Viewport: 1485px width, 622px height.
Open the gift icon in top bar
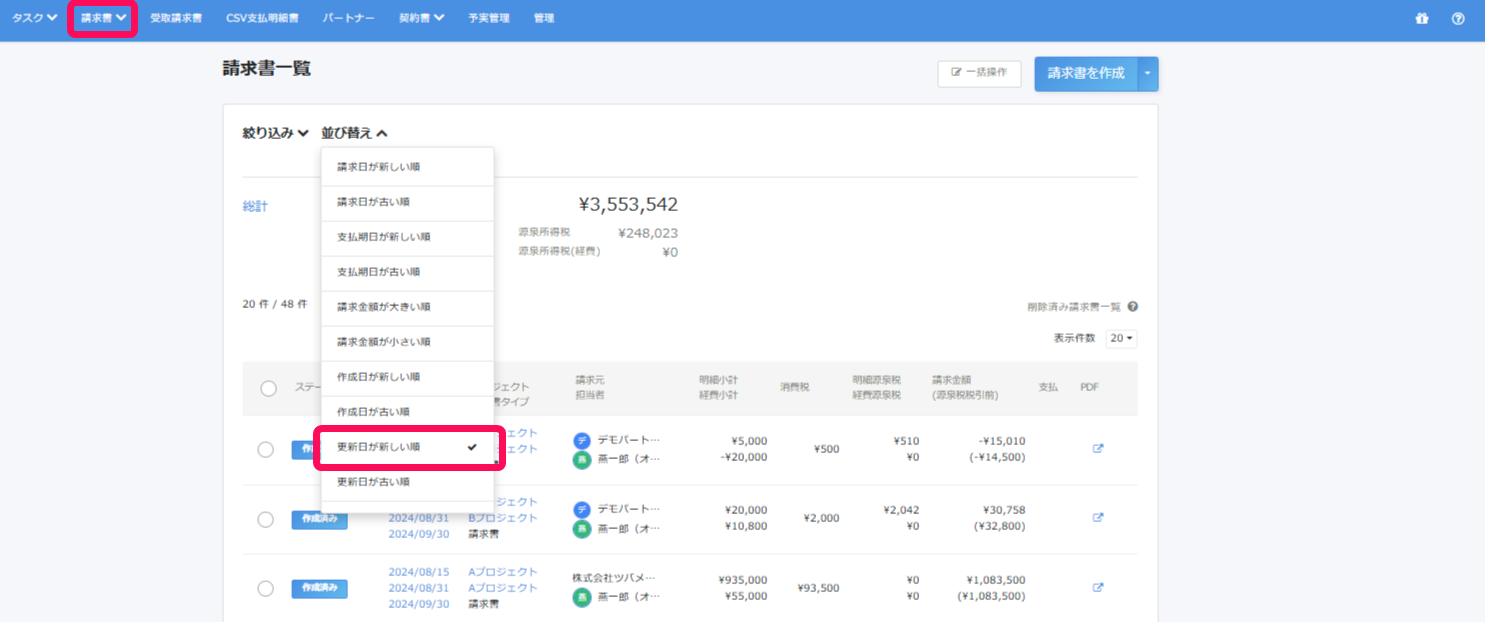pyautogui.click(x=1422, y=18)
